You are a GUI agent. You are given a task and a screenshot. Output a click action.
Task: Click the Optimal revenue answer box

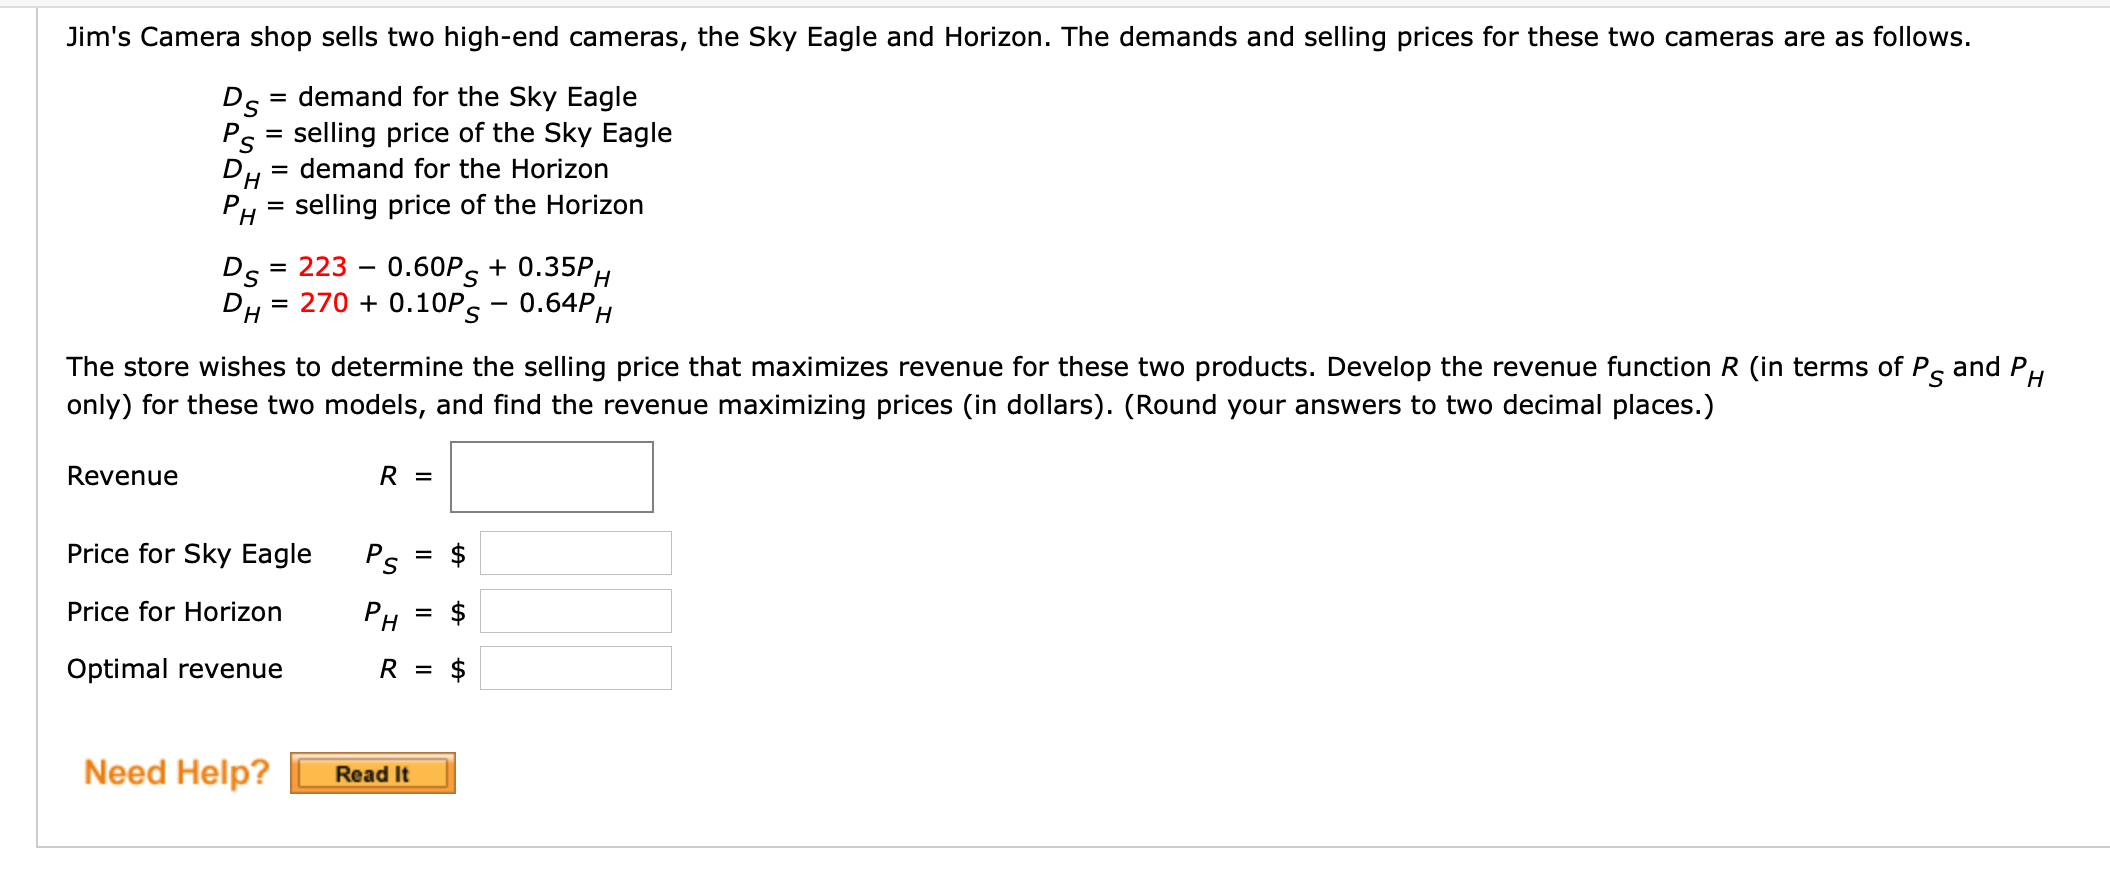(576, 668)
